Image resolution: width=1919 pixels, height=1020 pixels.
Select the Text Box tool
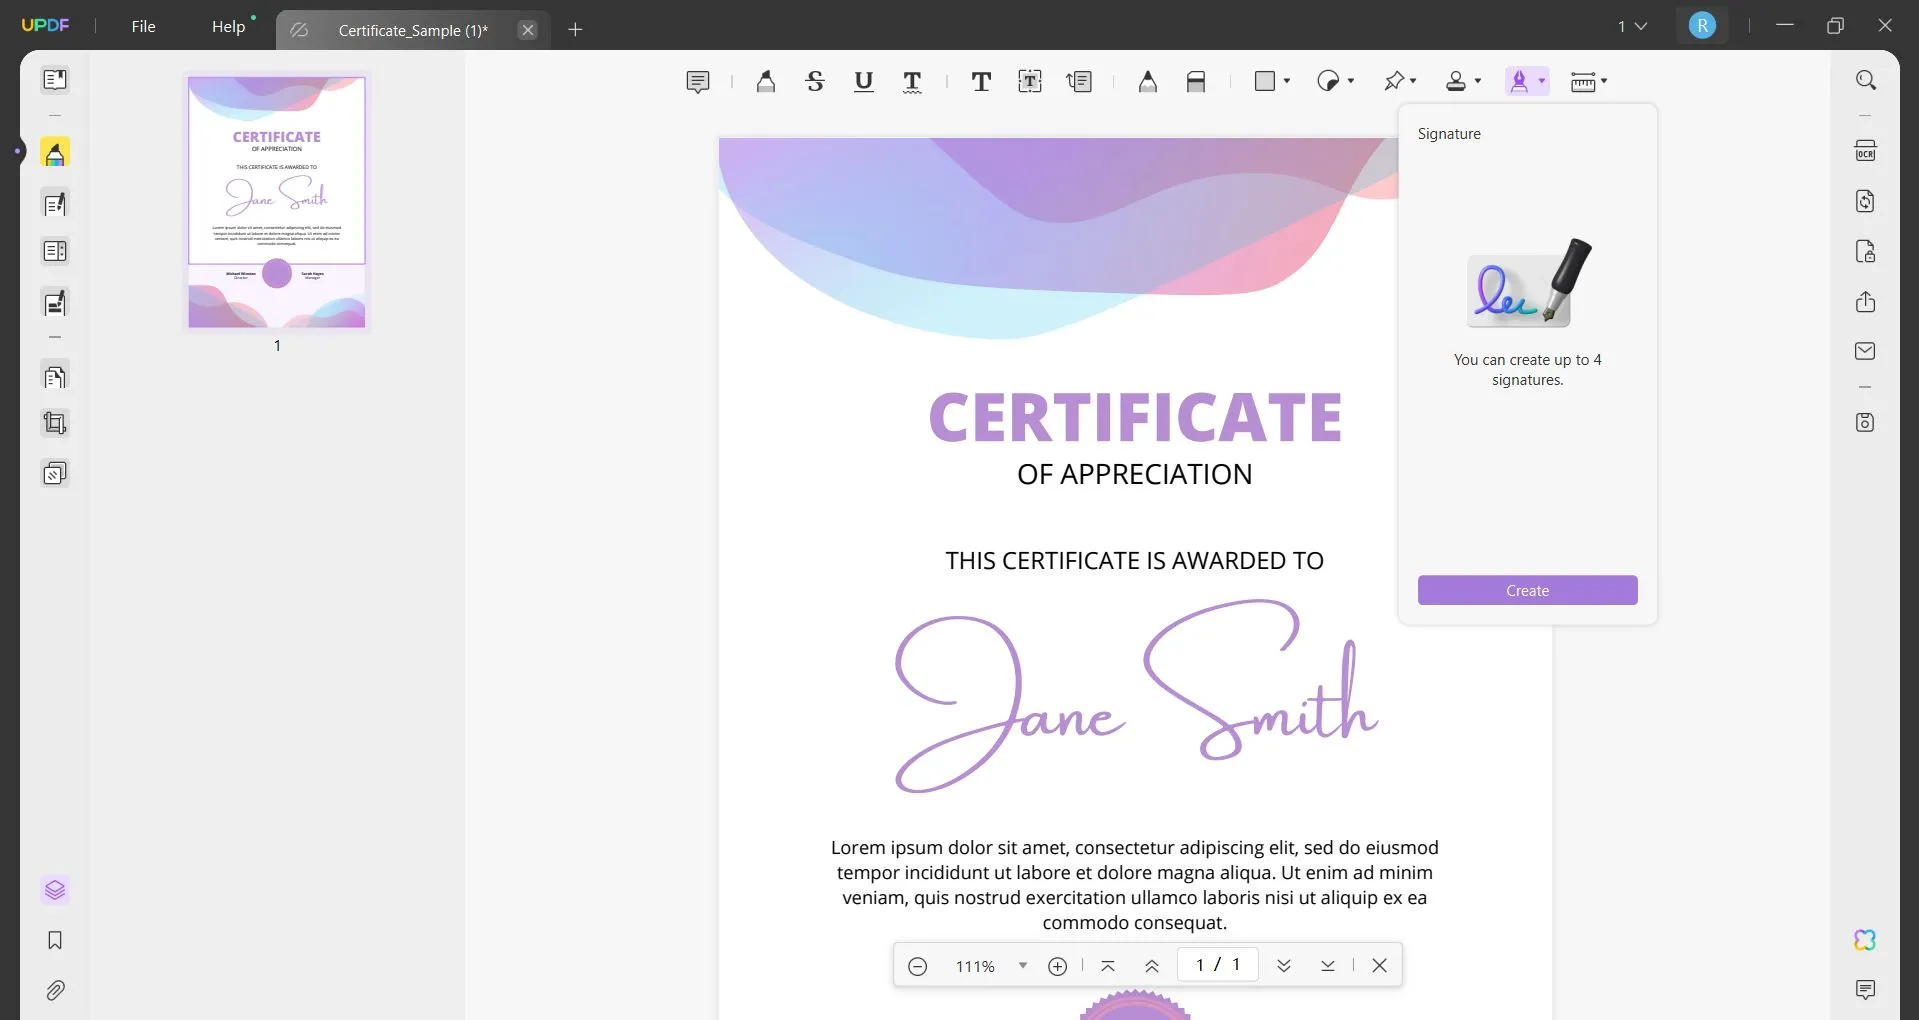coord(1030,81)
